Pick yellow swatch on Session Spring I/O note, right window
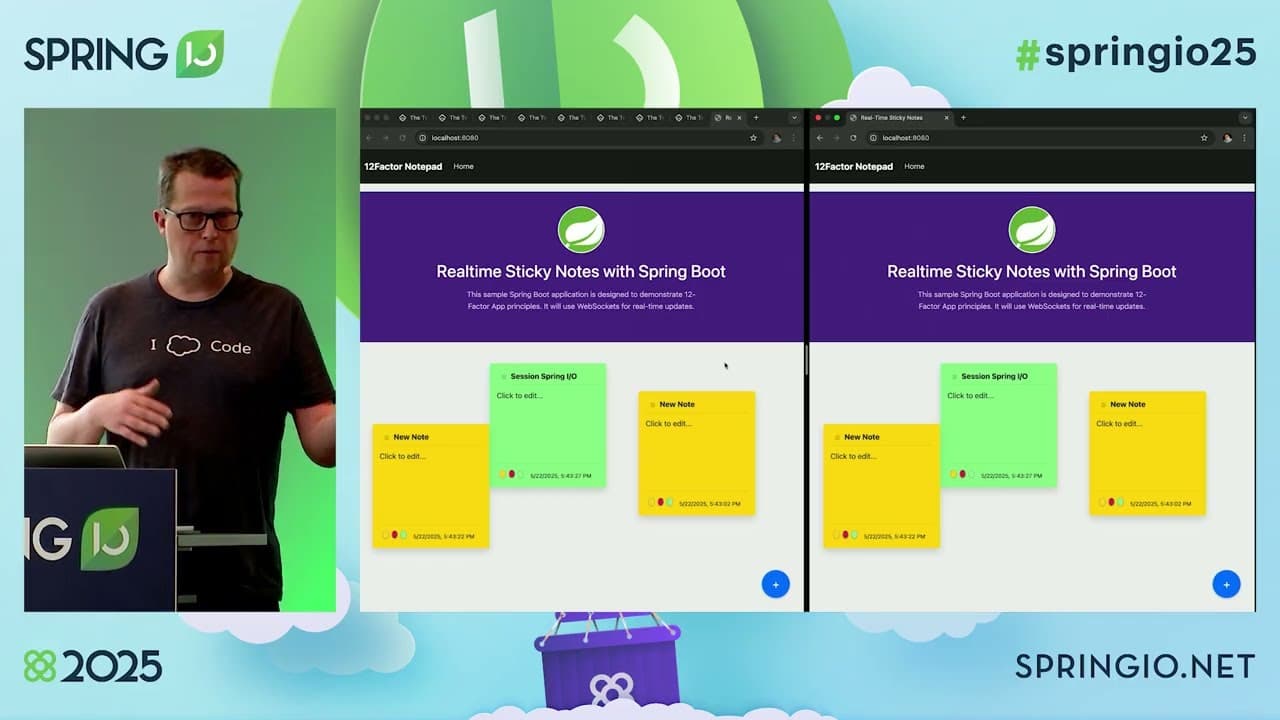This screenshot has width=1280, height=720. [954, 474]
